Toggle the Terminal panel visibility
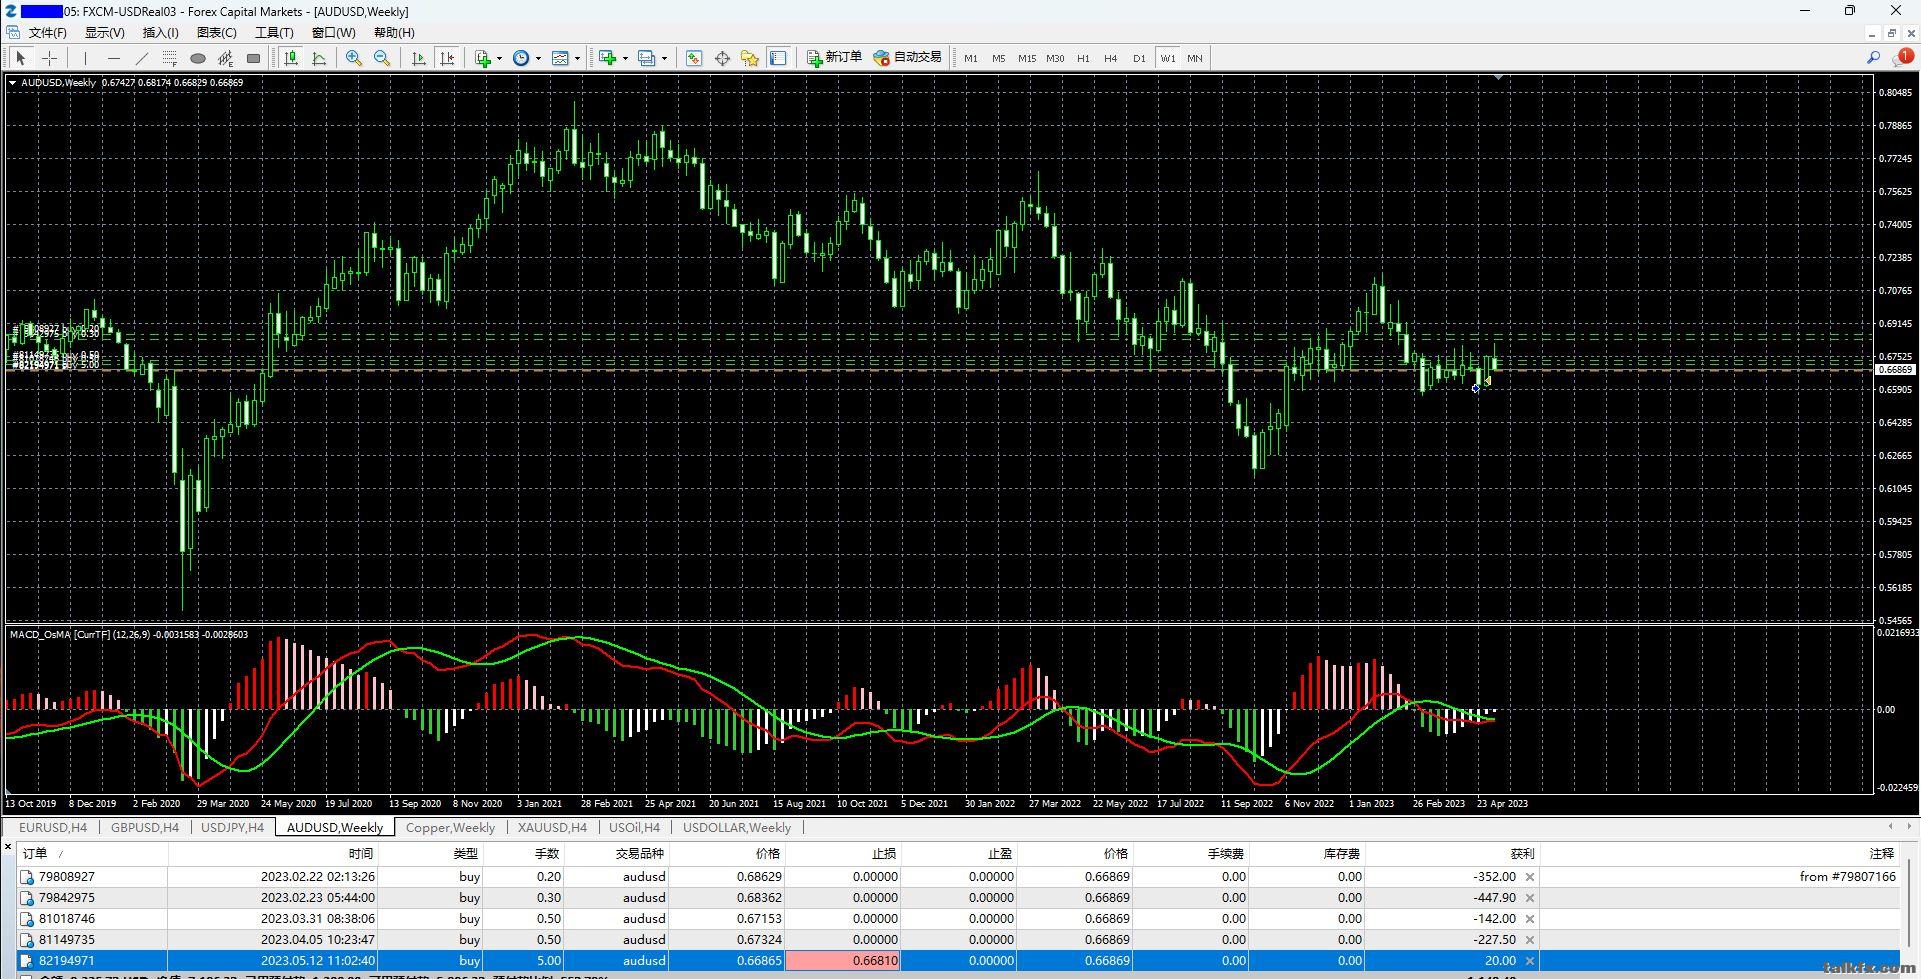This screenshot has width=1921, height=979. click(x=778, y=58)
